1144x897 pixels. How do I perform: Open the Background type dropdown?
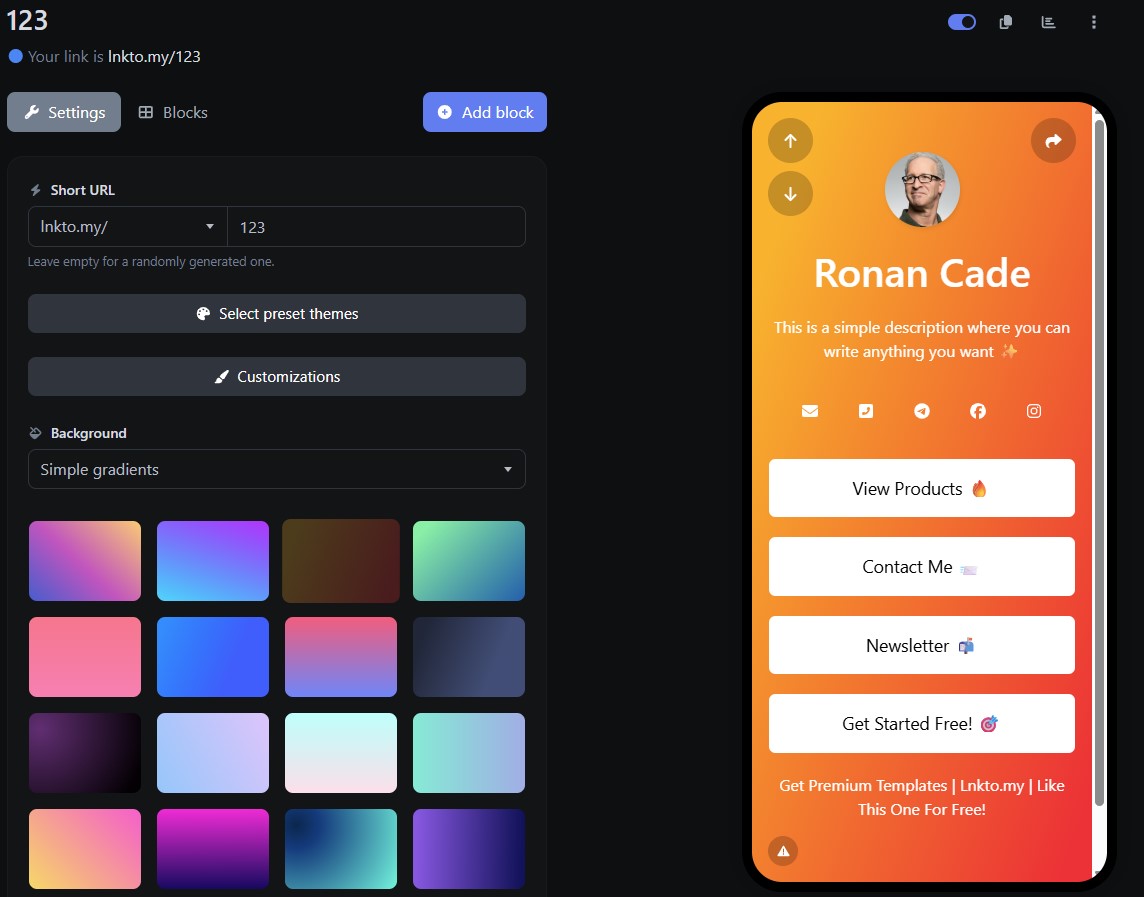pyautogui.click(x=276, y=469)
